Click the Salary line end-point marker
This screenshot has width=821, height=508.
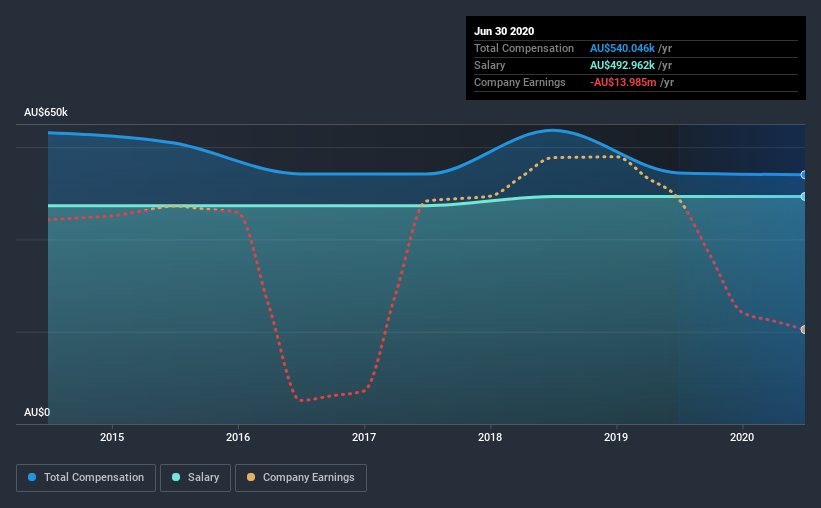pos(803,196)
